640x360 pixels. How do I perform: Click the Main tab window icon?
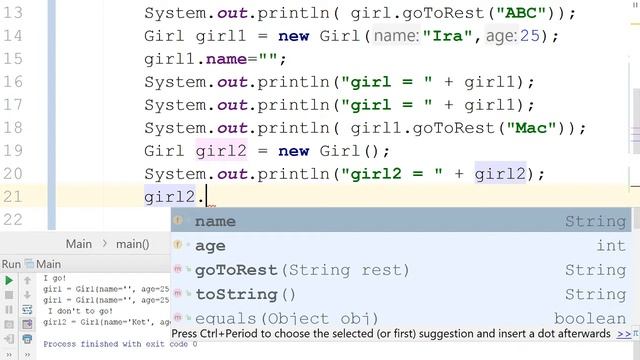(x=29, y=264)
